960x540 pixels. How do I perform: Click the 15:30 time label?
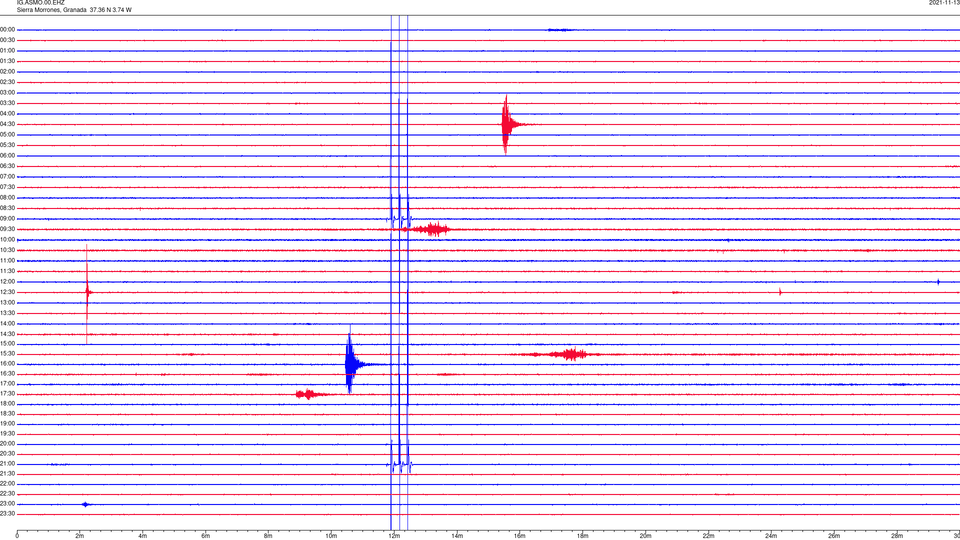[x=8, y=354]
